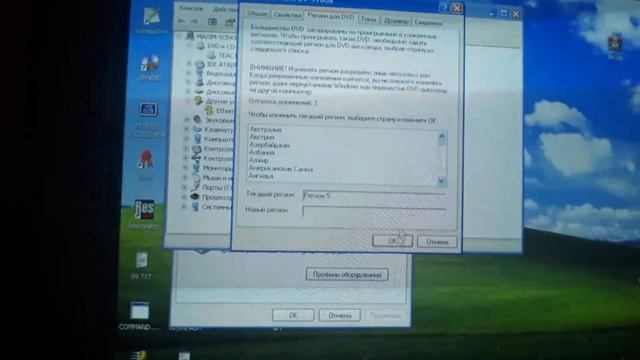The height and width of the screenshot is (360, 640).
Task: Expand the Видеоадаптеры node
Action: point(189,73)
